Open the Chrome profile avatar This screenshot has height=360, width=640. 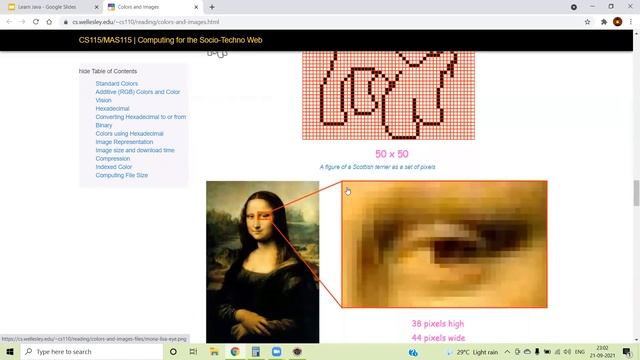[618, 22]
